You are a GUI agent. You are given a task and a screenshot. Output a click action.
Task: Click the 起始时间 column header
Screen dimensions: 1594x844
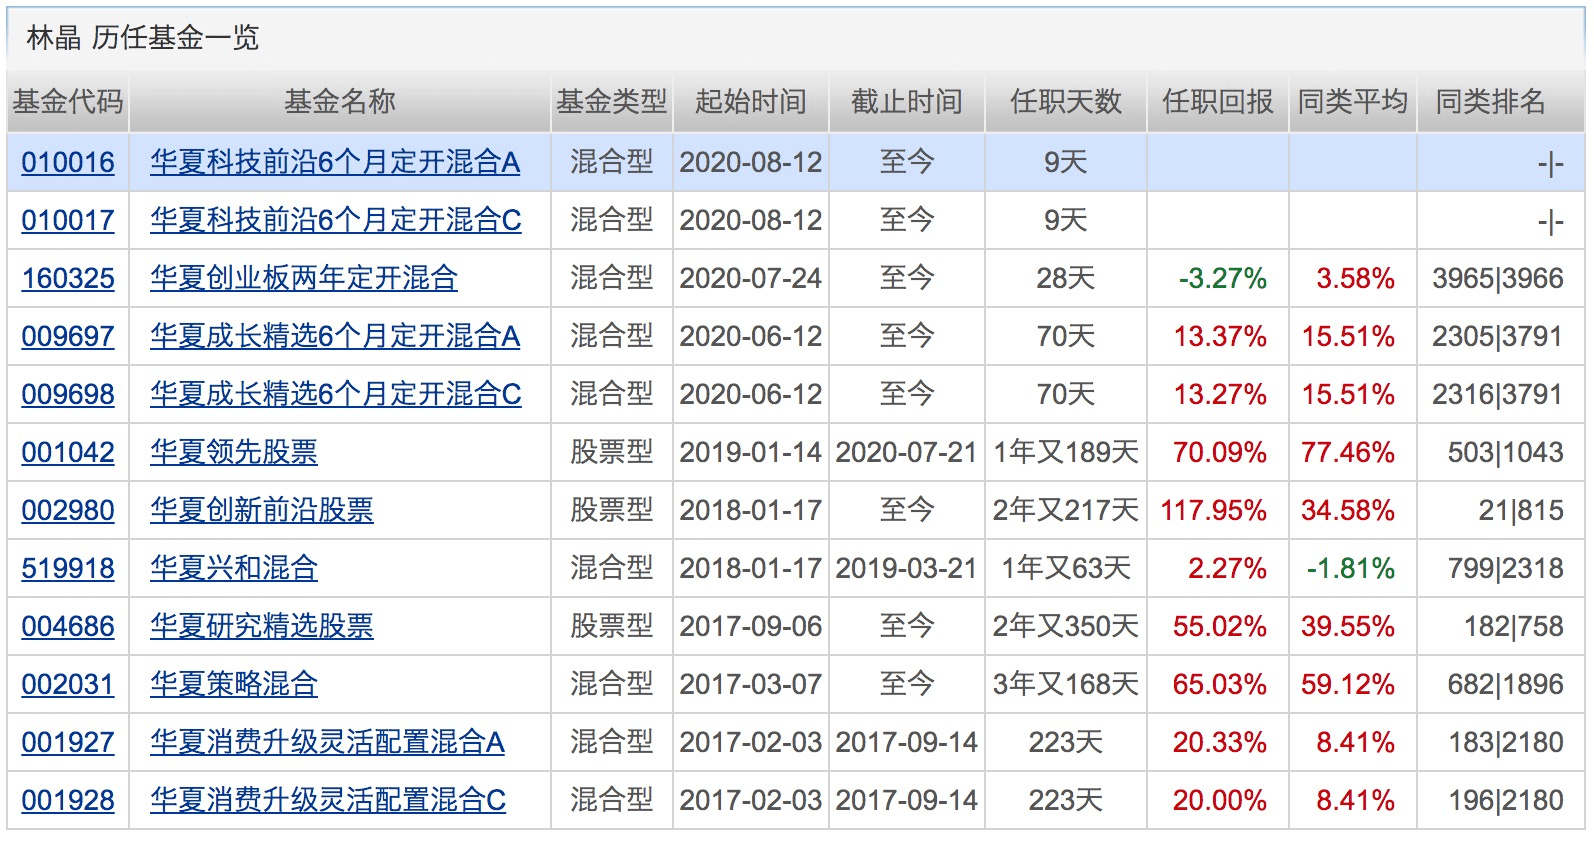pyautogui.click(x=751, y=102)
